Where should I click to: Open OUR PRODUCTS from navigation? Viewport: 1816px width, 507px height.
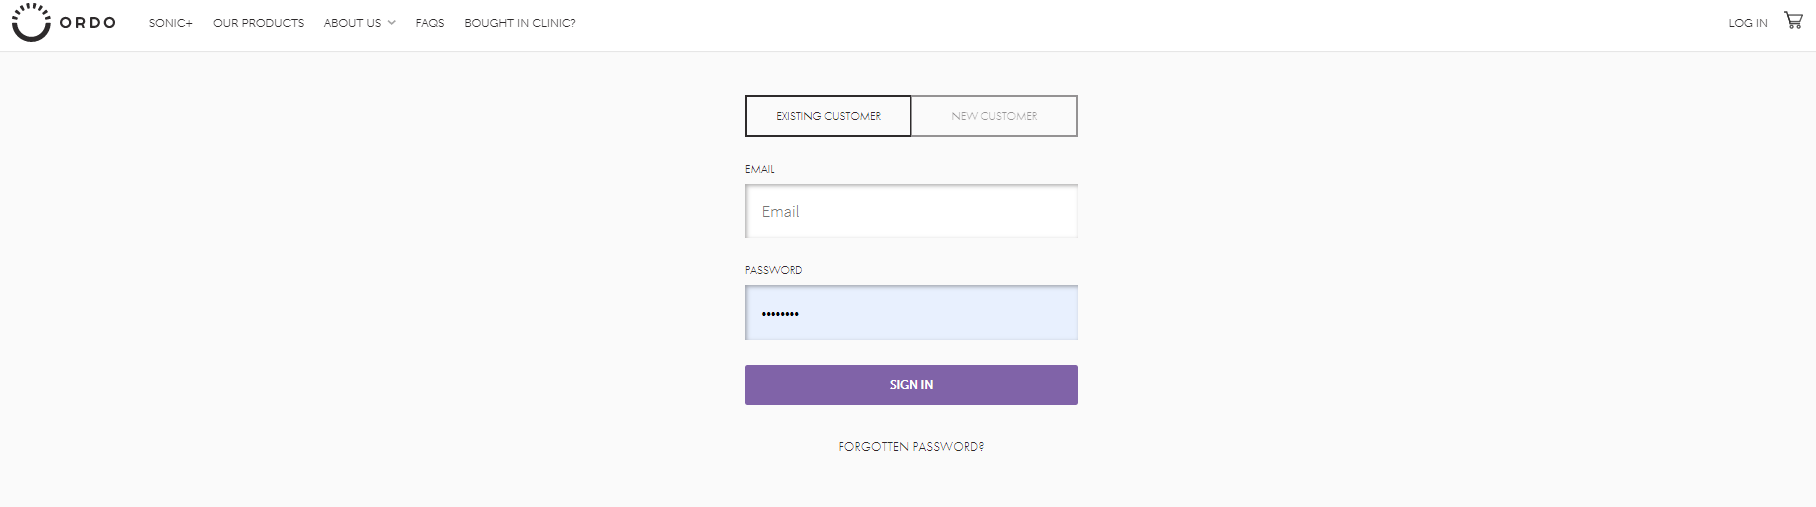pyautogui.click(x=258, y=23)
